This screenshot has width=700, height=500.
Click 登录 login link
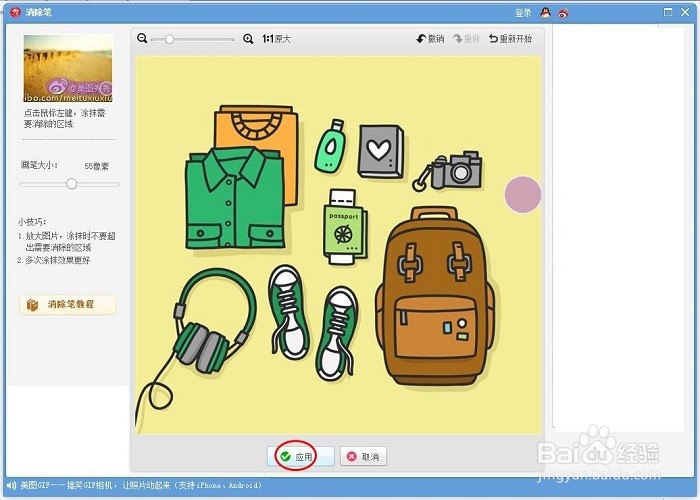(x=523, y=13)
